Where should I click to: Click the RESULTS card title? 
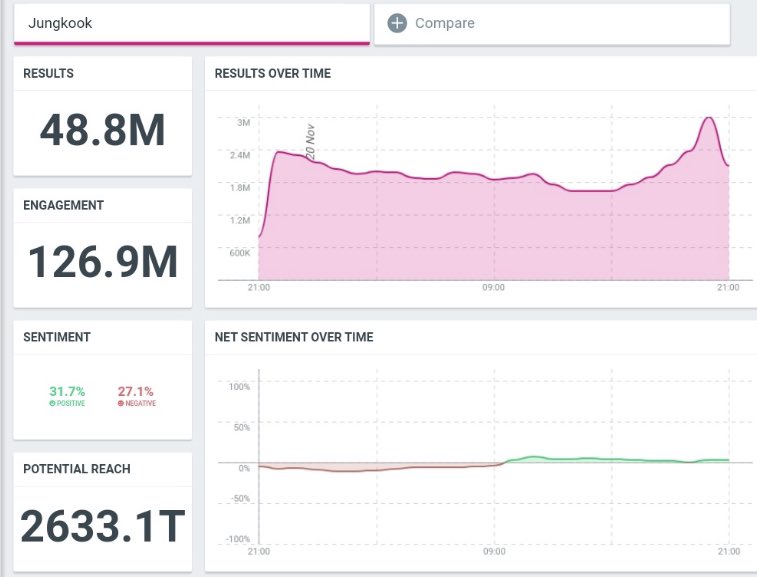[48, 73]
